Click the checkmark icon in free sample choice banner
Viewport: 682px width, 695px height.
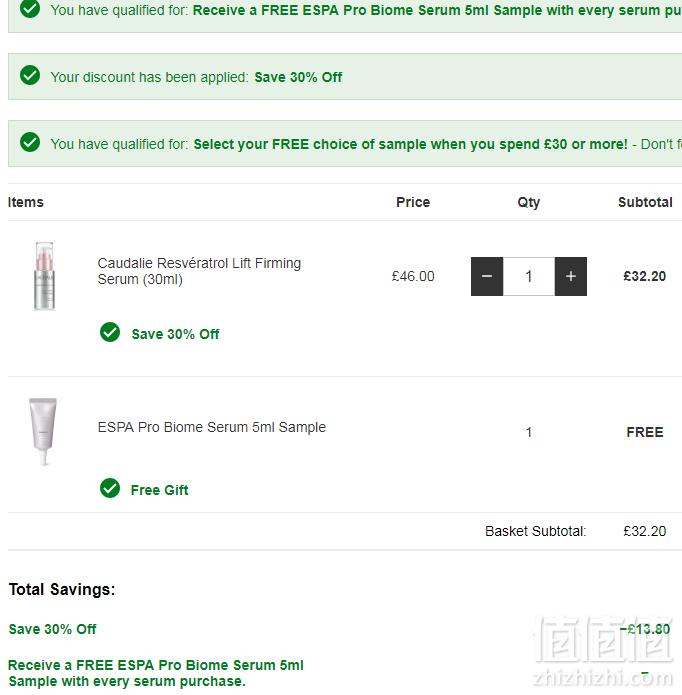[x=30, y=142]
